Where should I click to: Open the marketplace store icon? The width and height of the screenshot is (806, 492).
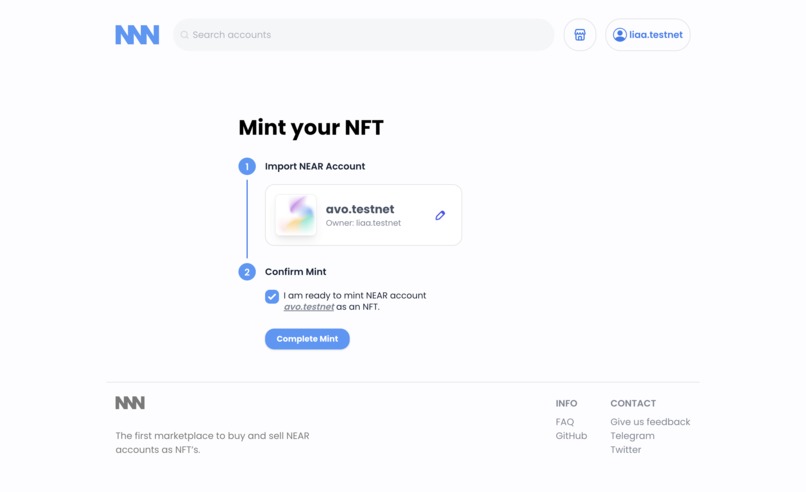pos(580,35)
